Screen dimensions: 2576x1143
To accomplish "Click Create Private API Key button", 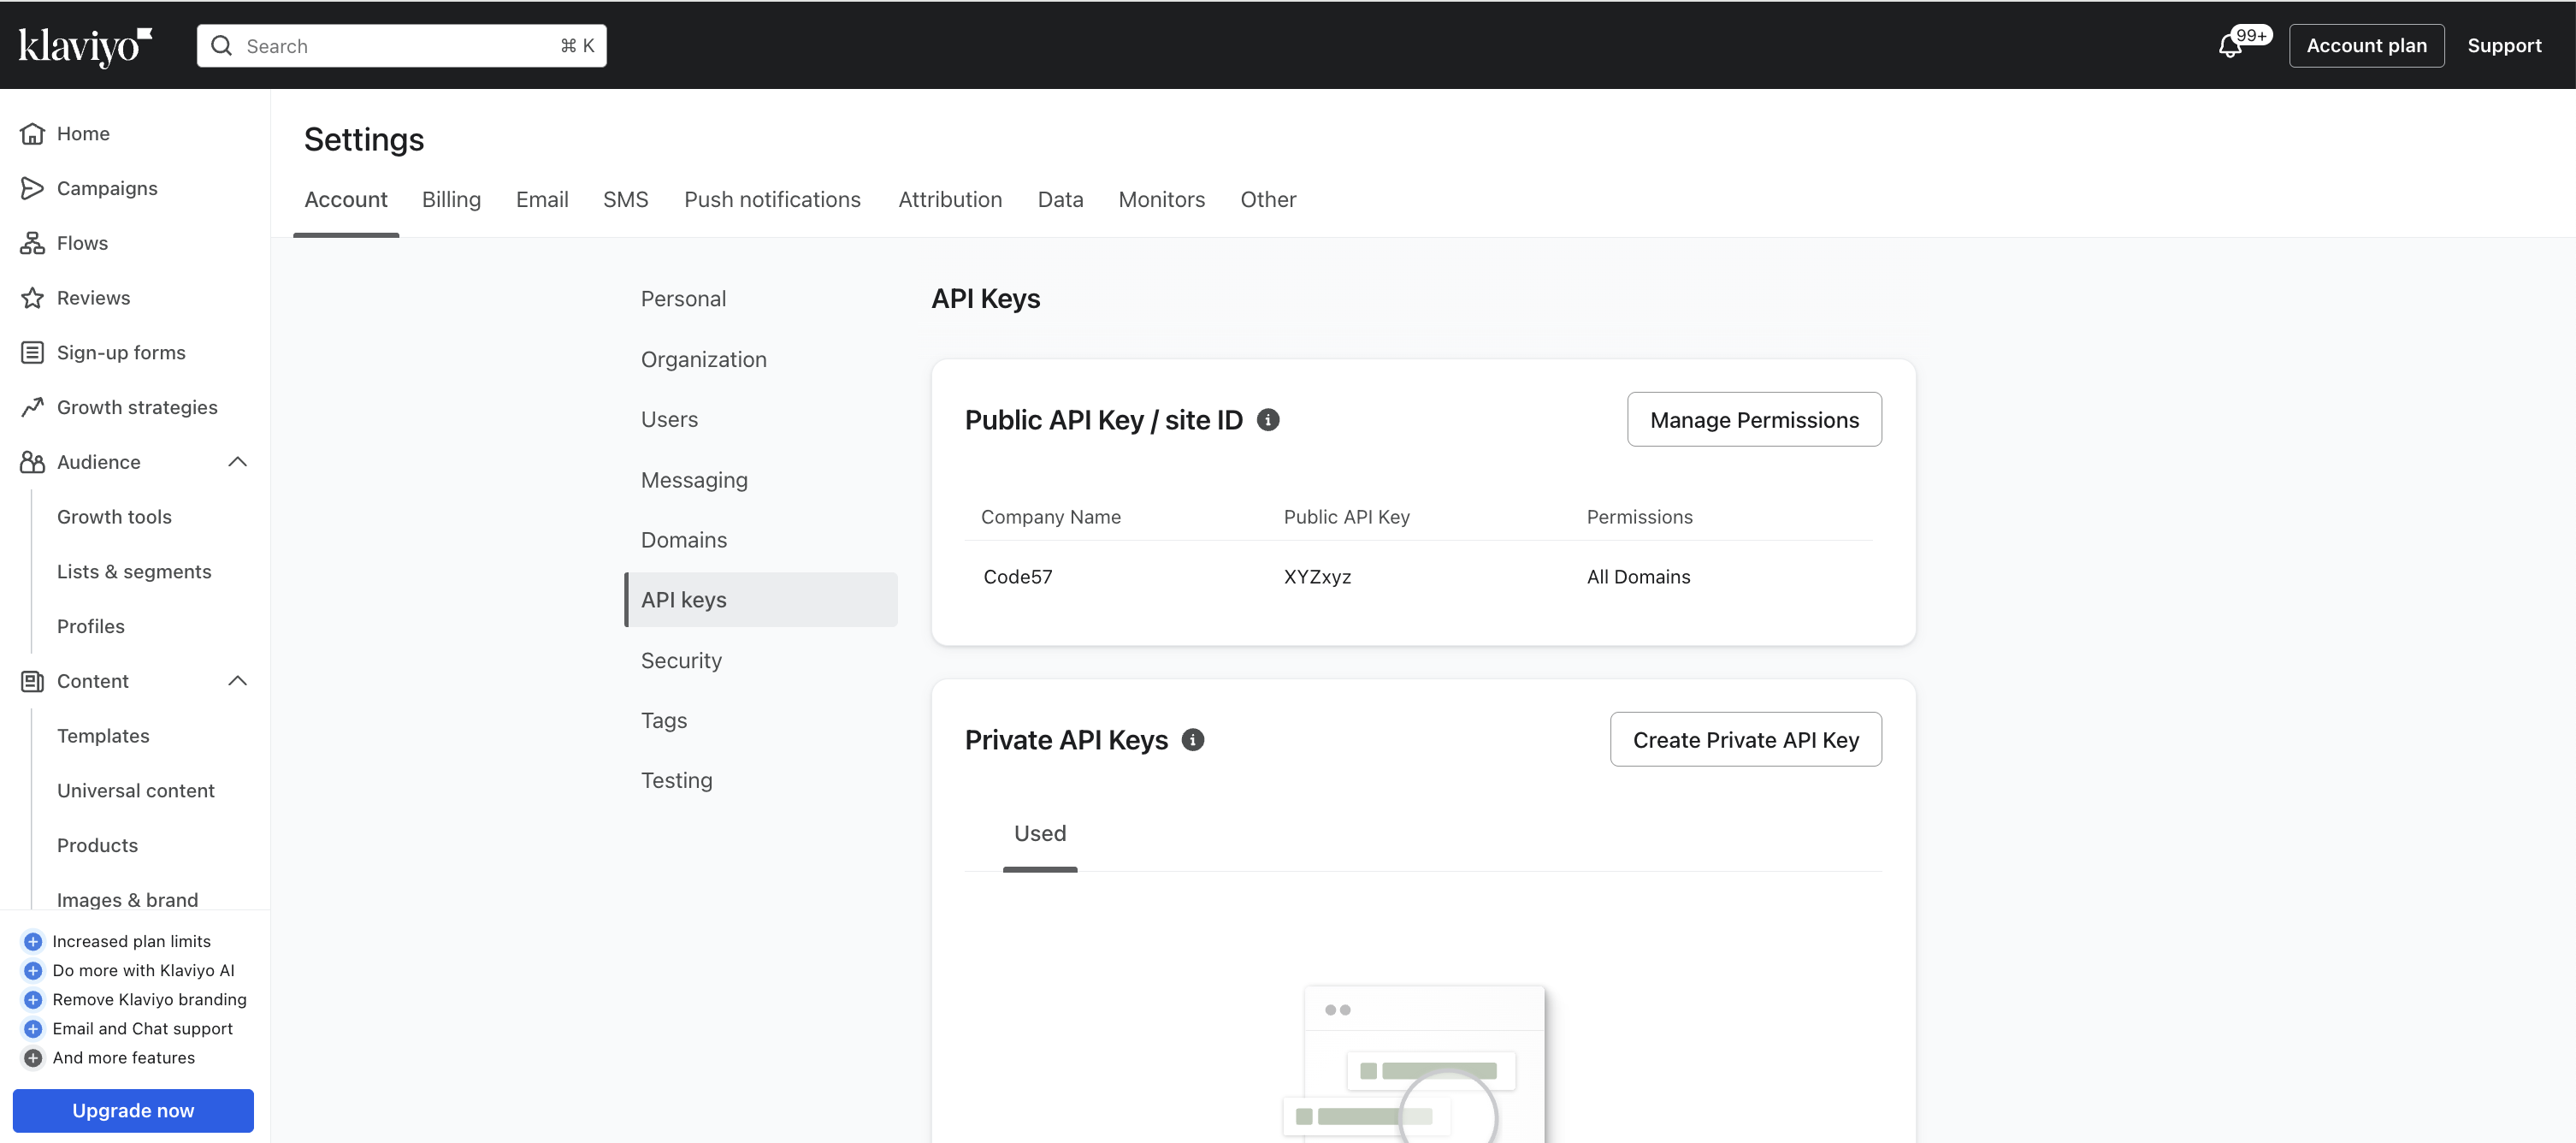I will pos(1745,740).
